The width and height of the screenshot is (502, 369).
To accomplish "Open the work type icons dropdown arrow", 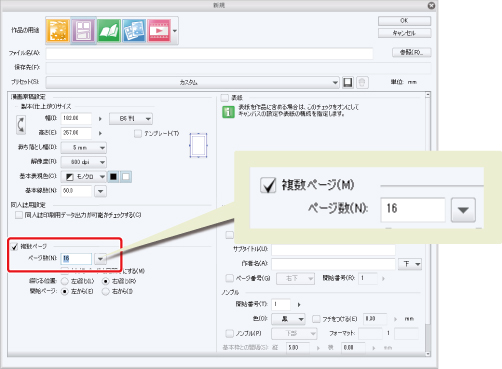I will (x=175, y=31).
